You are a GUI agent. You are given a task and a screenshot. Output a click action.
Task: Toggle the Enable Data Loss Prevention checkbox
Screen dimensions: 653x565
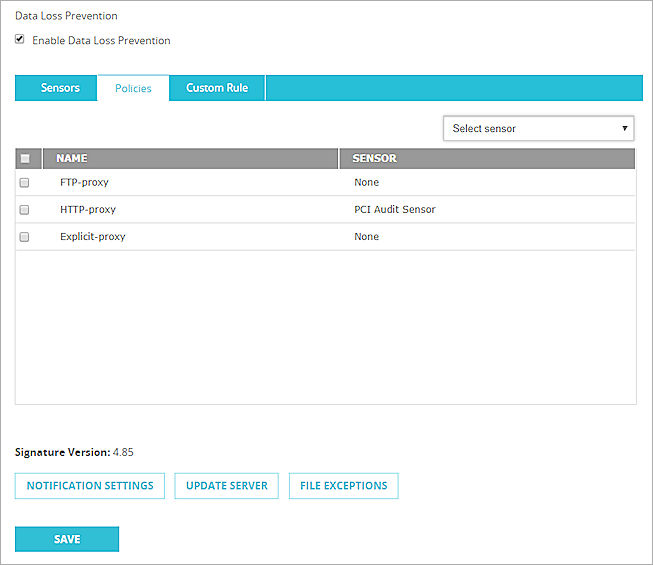click(20, 40)
